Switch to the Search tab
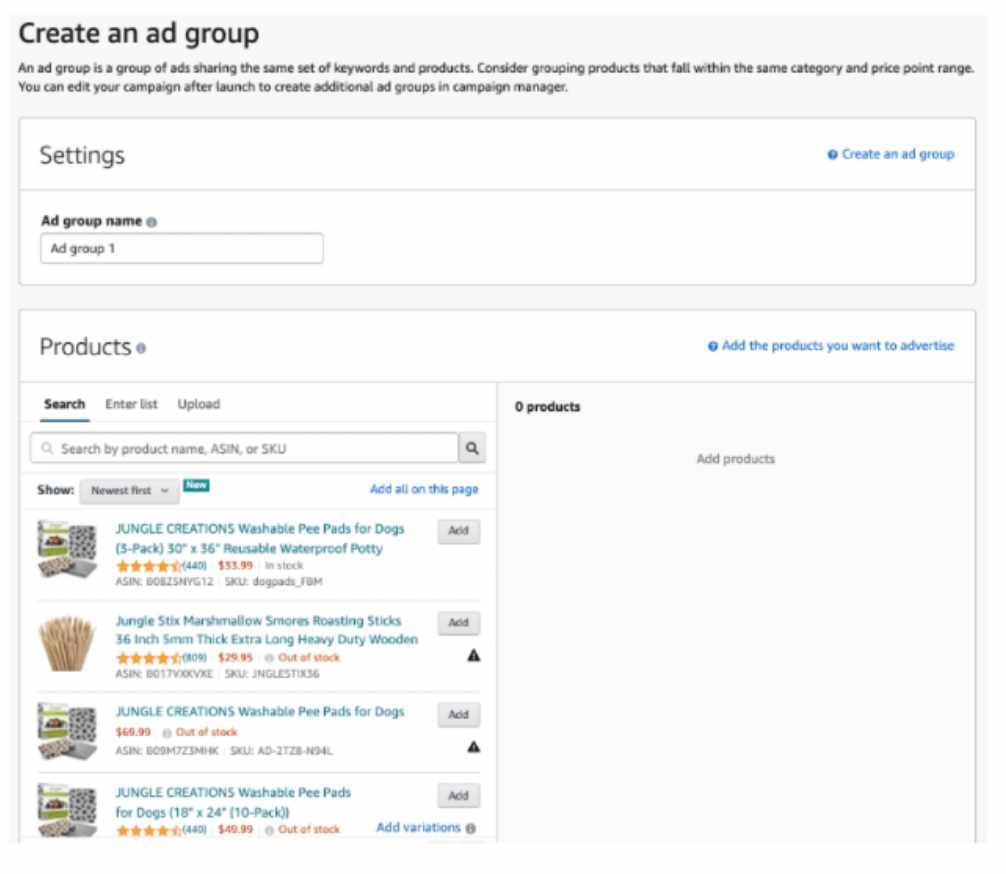 (x=64, y=404)
